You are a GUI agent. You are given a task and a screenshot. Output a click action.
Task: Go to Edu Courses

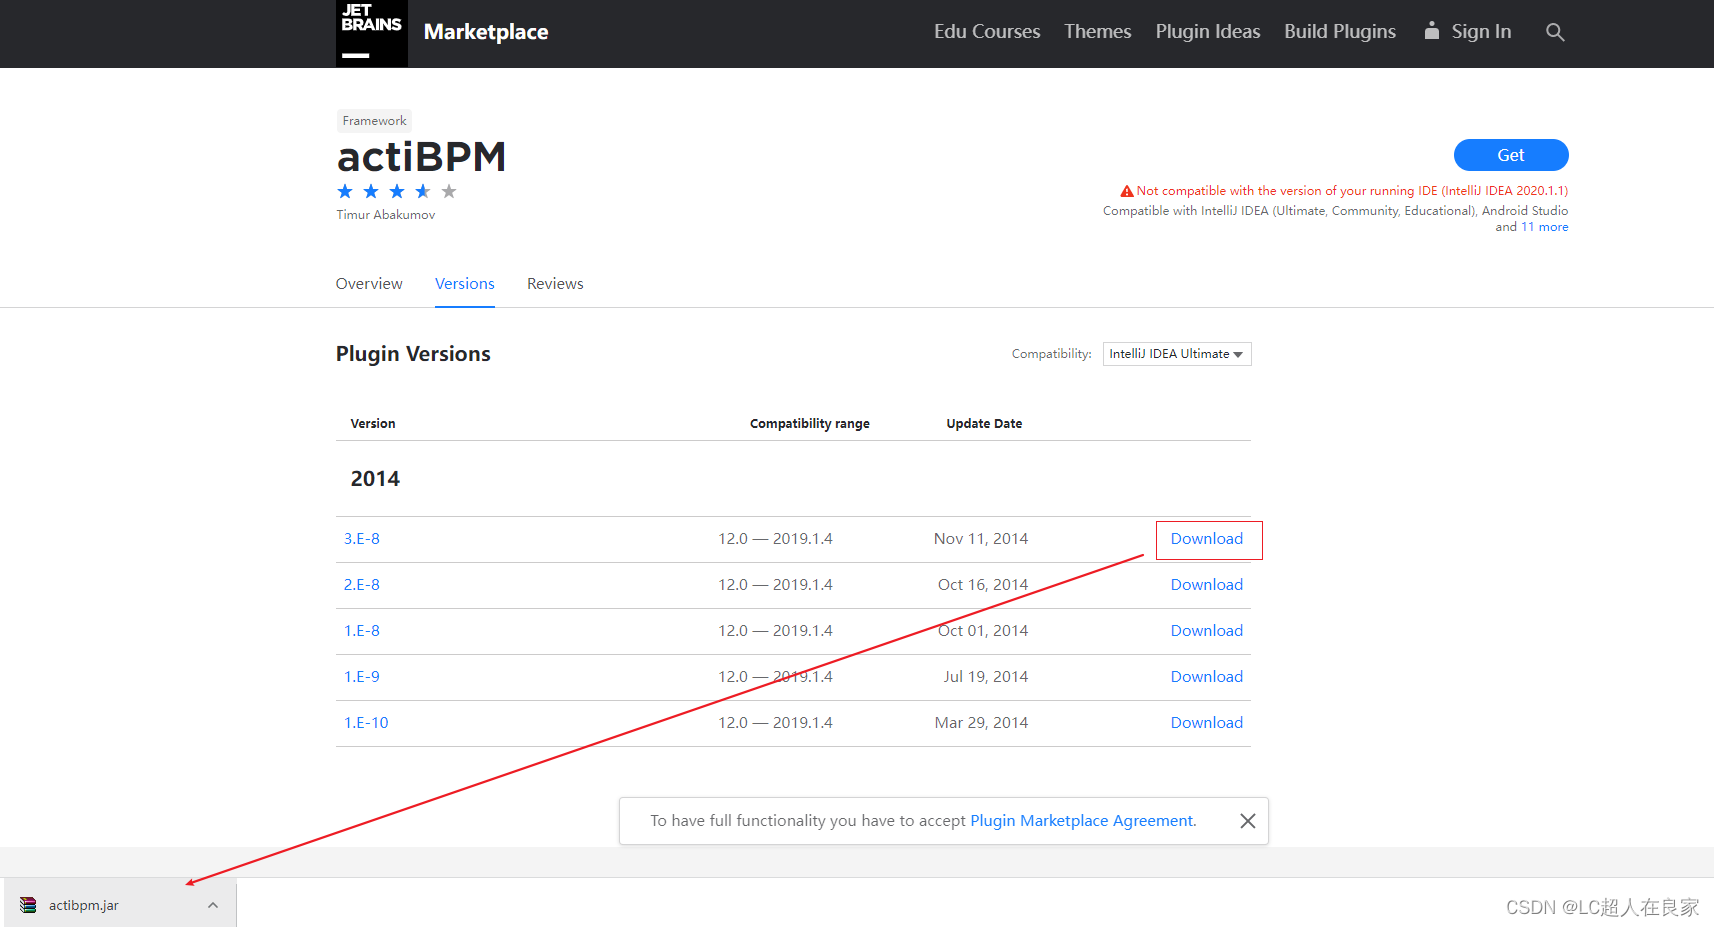(x=987, y=32)
